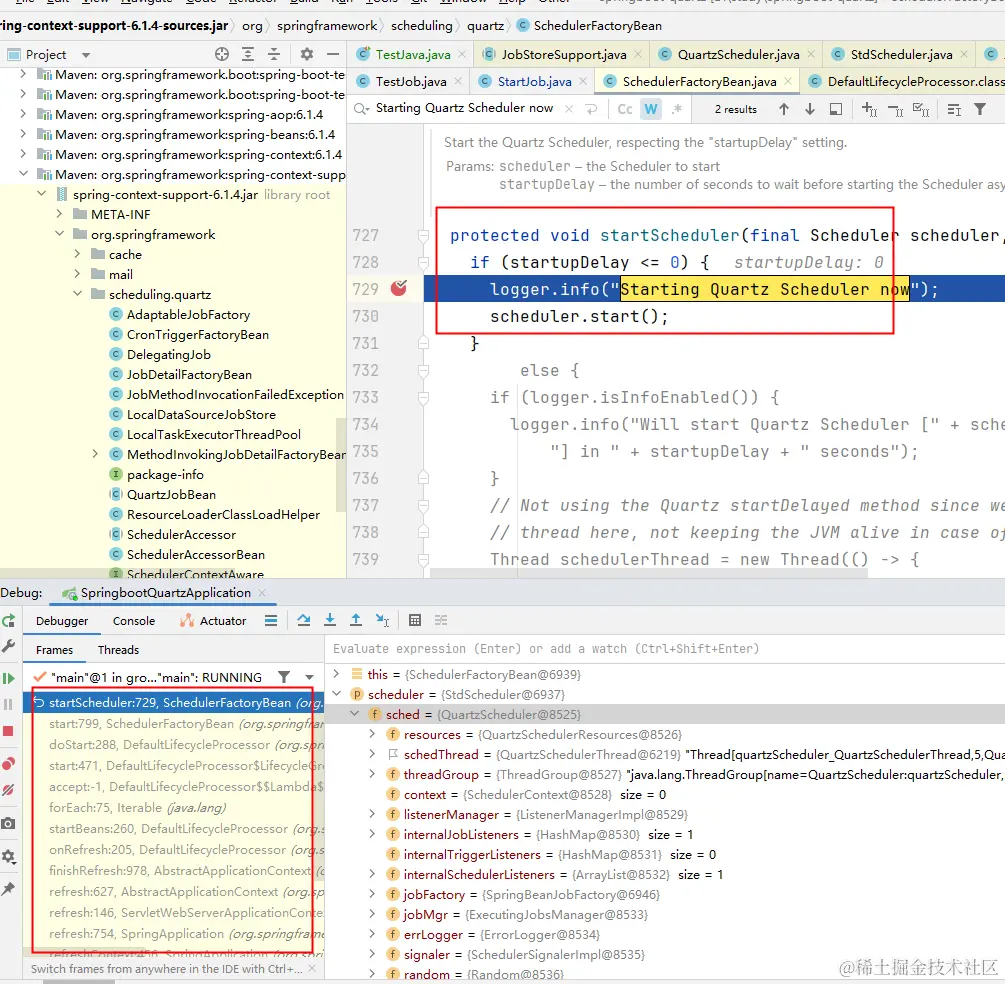Switch to TestJava.java tab

413,55
